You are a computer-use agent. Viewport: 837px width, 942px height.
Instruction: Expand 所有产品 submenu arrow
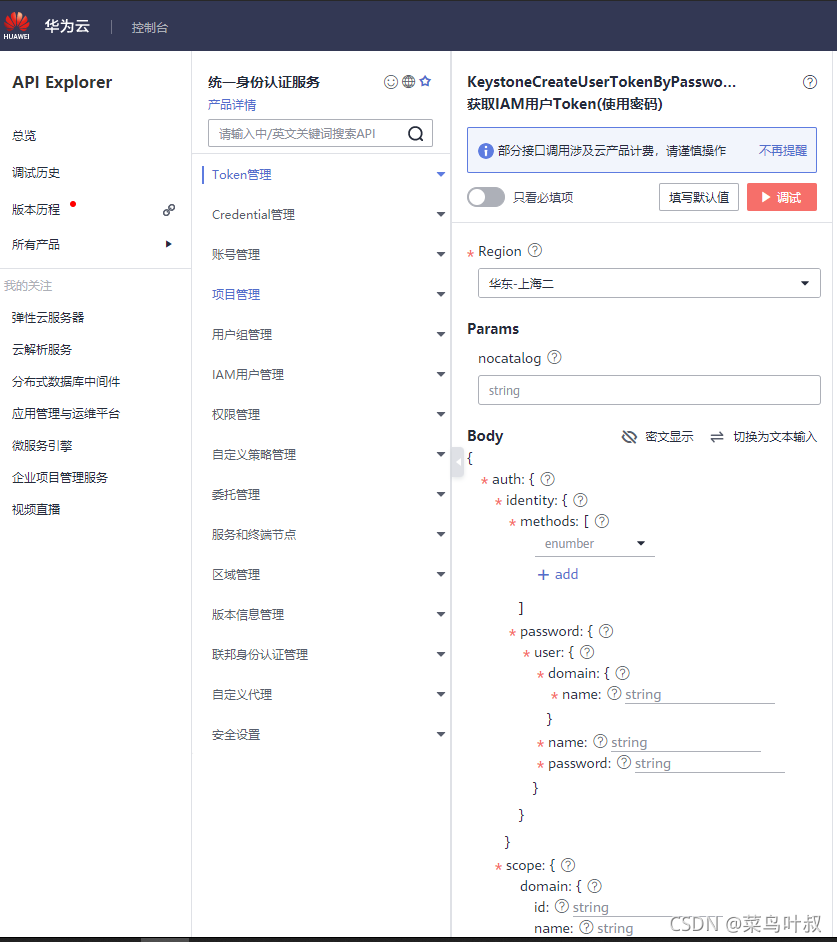(168, 244)
